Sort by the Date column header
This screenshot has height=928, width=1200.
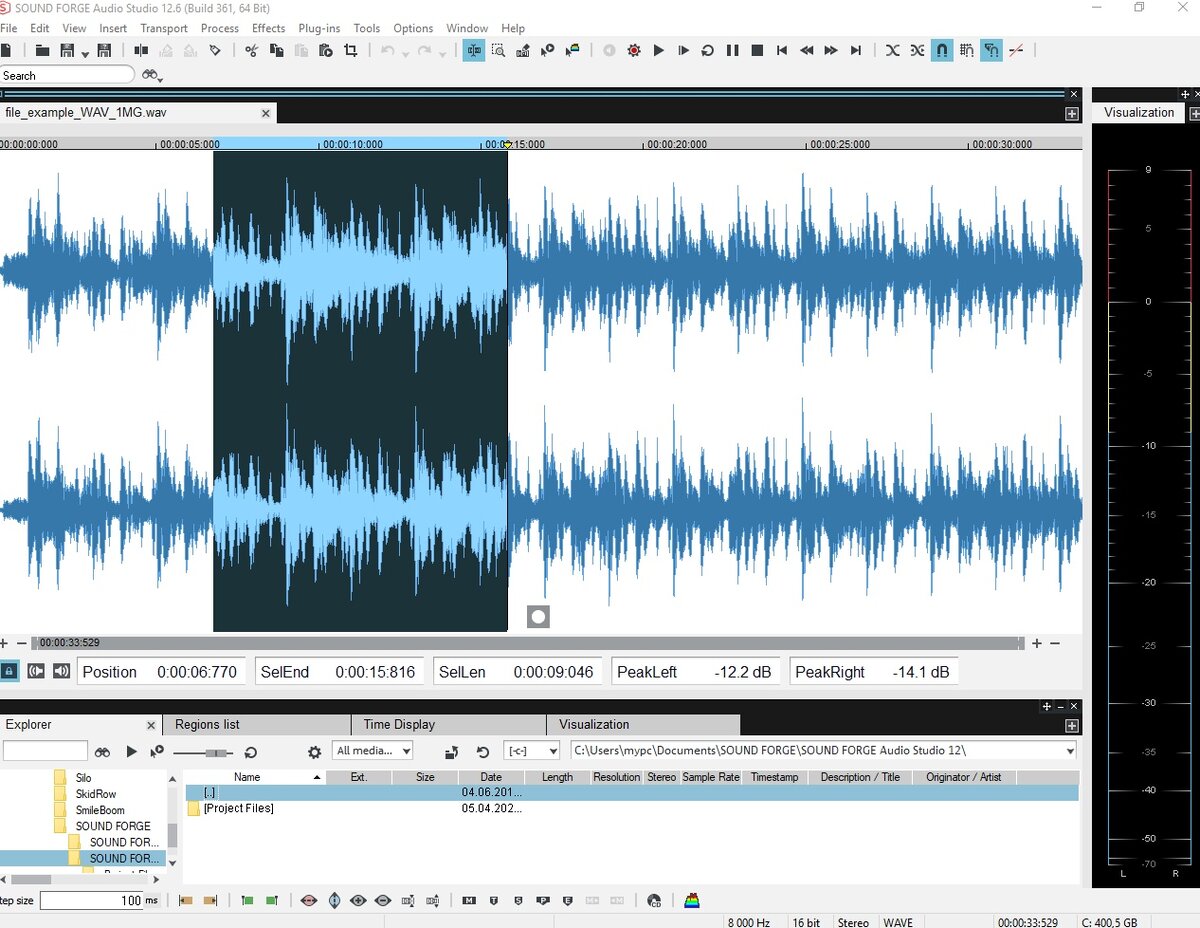tap(491, 777)
